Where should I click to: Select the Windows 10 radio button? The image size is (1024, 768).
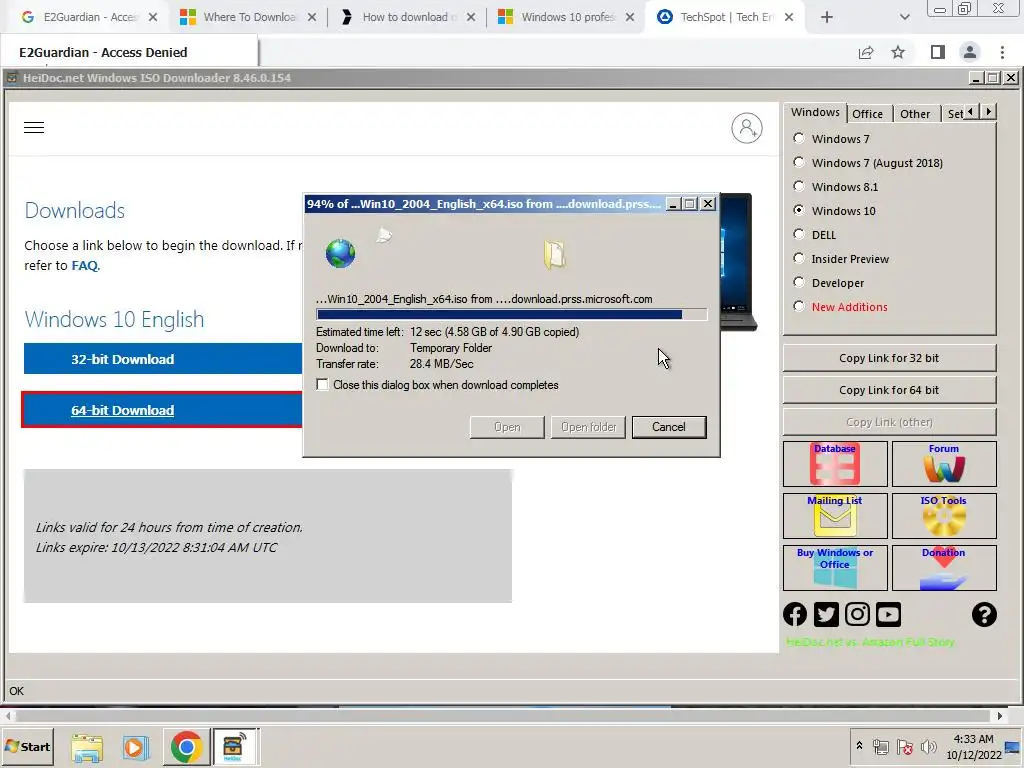(x=799, y=210)
